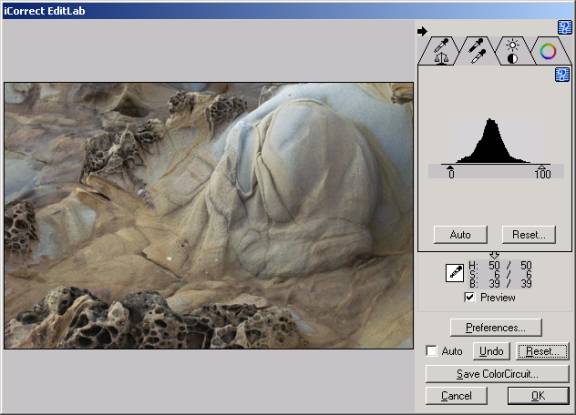Click the help icon inside the histogram panel
Image resolution: width=576 pixels, height=415 pixels.
[562, 75]
